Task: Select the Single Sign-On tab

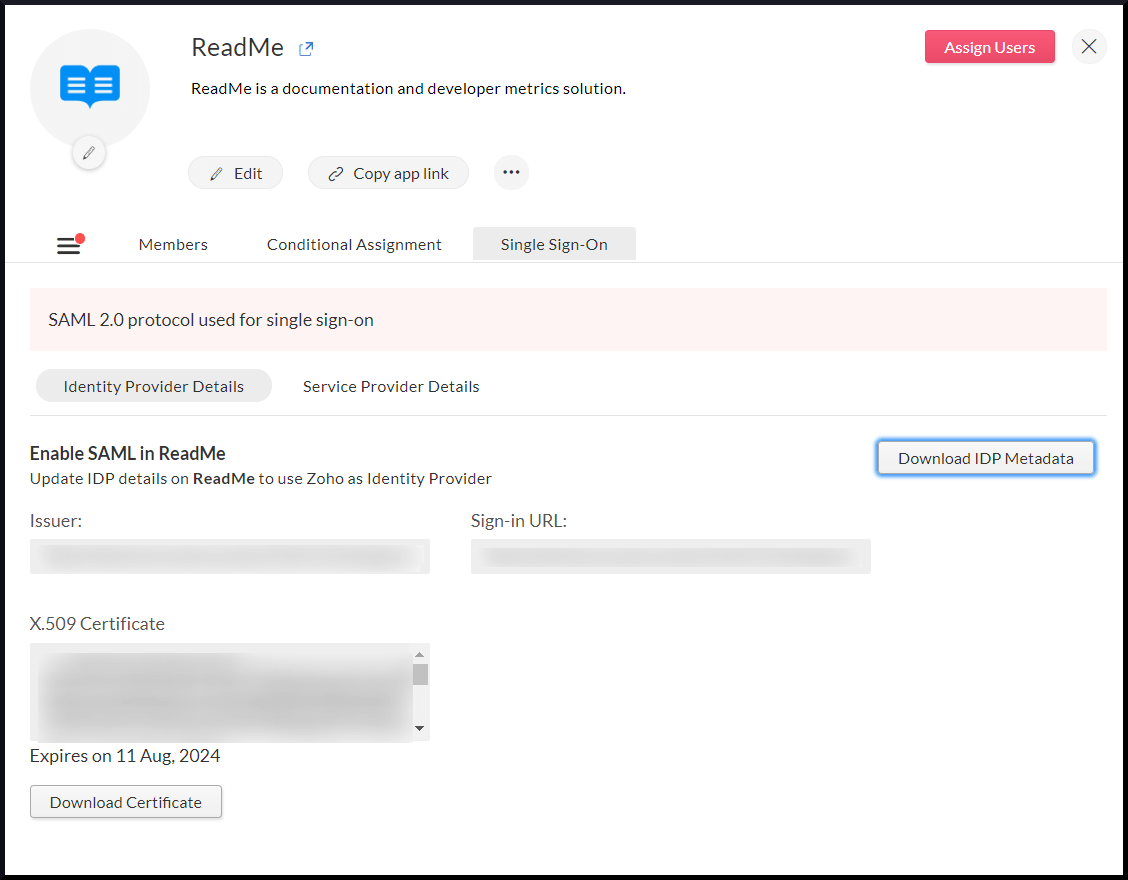Action: click(554, 245)
